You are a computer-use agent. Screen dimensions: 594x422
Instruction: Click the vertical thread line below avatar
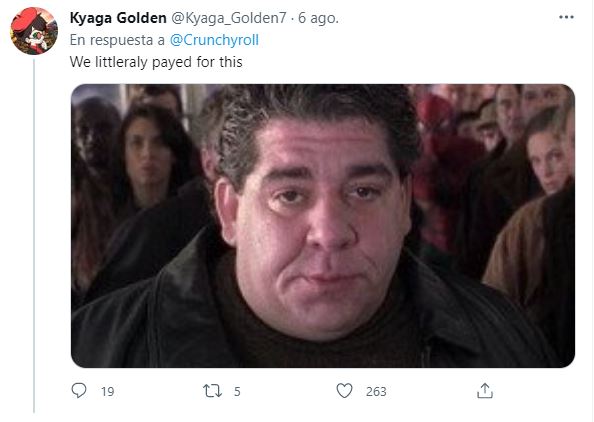(x=34, y=235)
